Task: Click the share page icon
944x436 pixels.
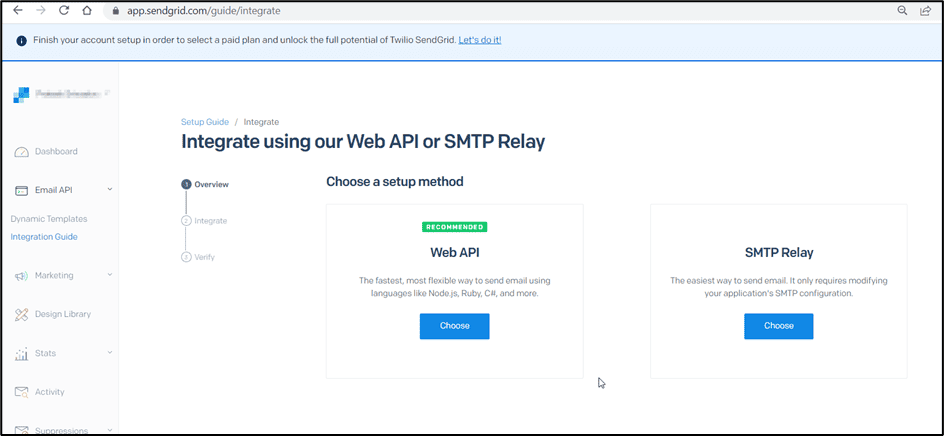Action: click(925, 10)
